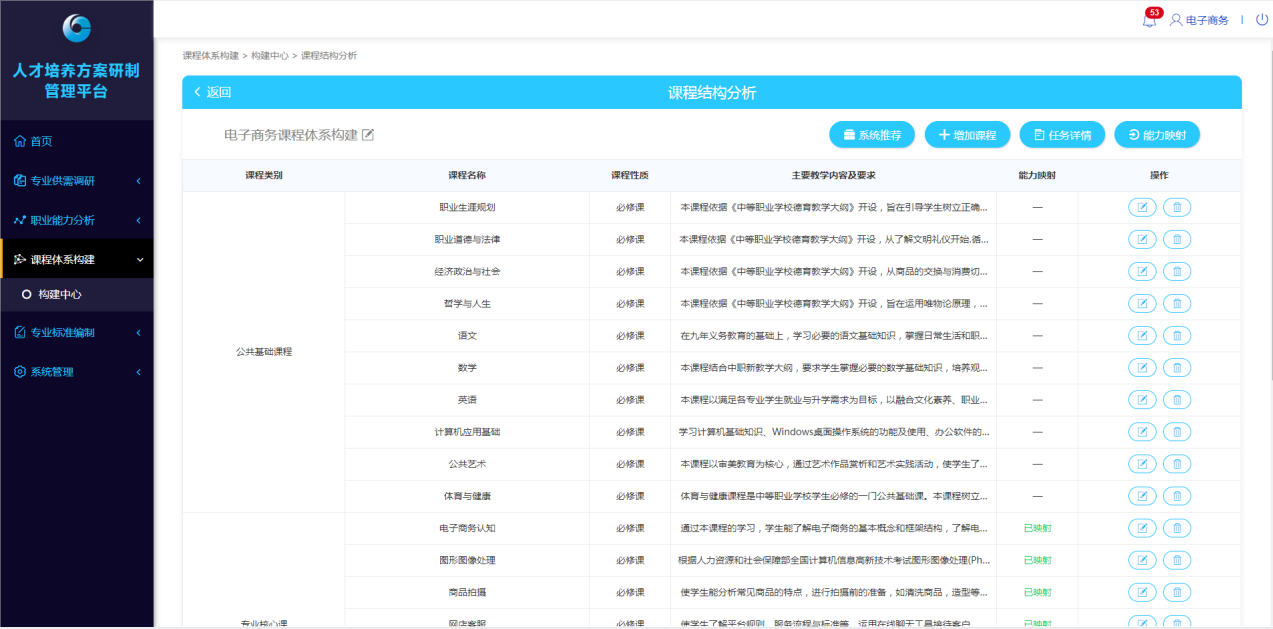The height and width of the screenshot is (629, 1273).
Task: Select 构建中心 submenu item
Action: coord(59,295)
